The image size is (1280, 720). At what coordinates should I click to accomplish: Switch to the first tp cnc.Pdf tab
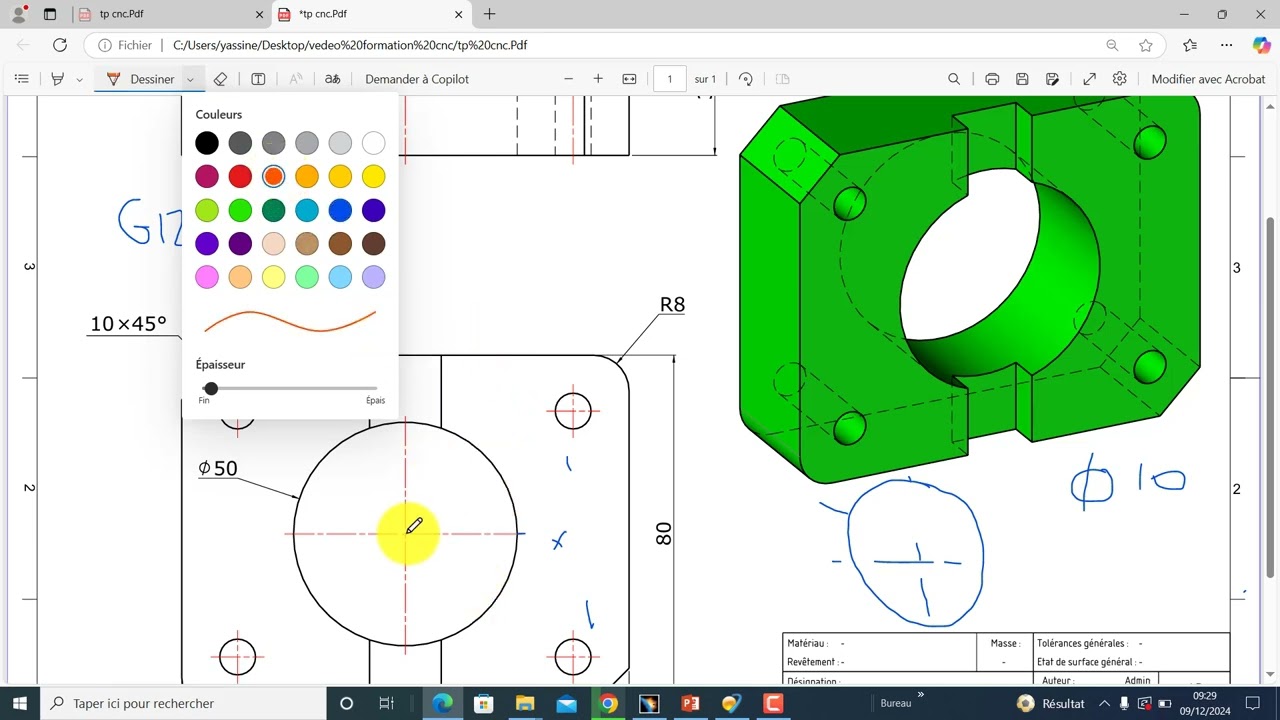point(171,14)
